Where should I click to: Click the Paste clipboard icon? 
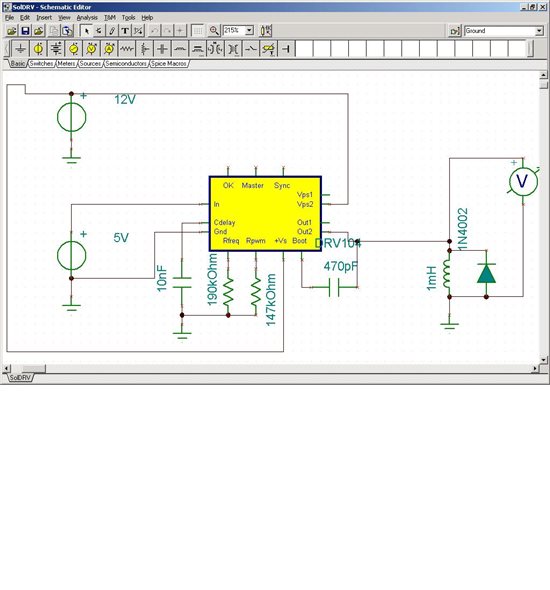click(67, 30)
